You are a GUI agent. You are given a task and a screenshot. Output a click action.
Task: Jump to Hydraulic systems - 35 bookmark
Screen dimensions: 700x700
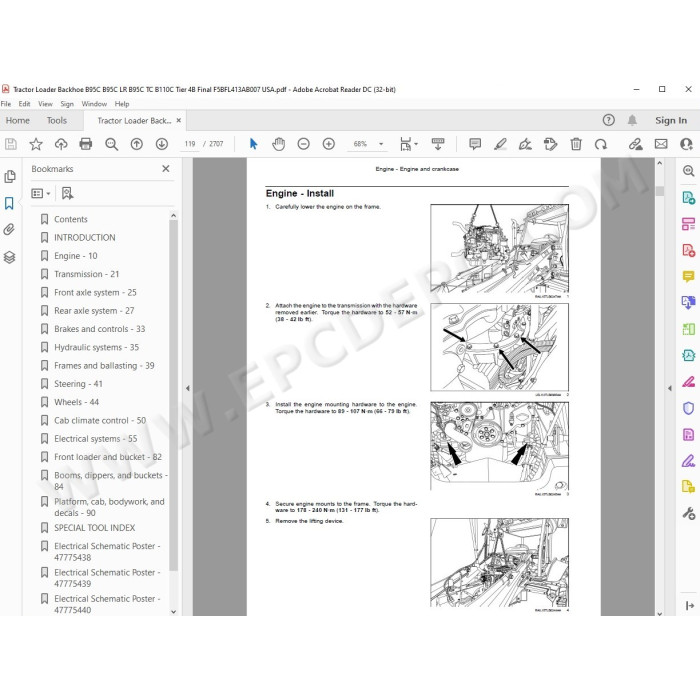(96, 347)
